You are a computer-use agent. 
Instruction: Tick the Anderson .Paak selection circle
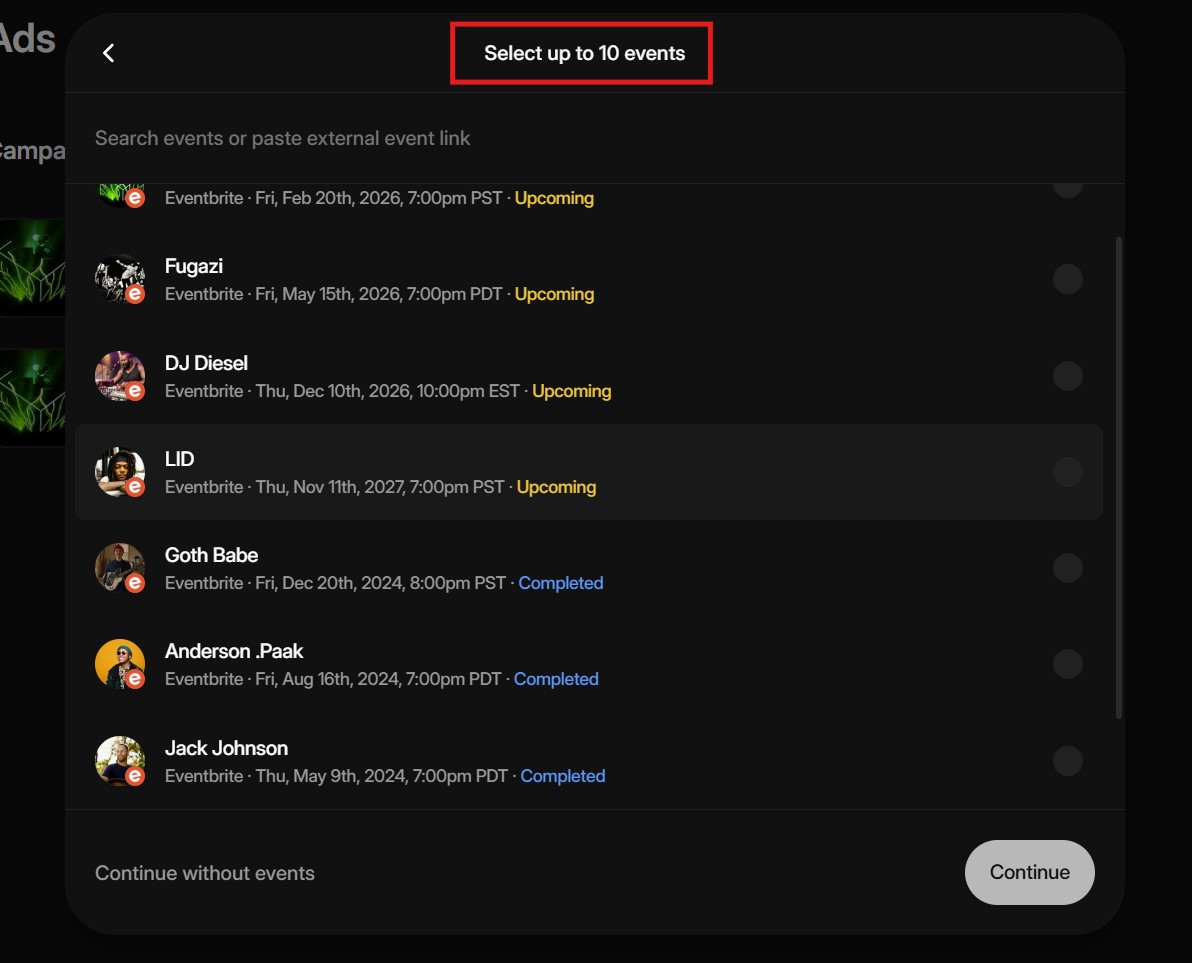(1067, 664)
